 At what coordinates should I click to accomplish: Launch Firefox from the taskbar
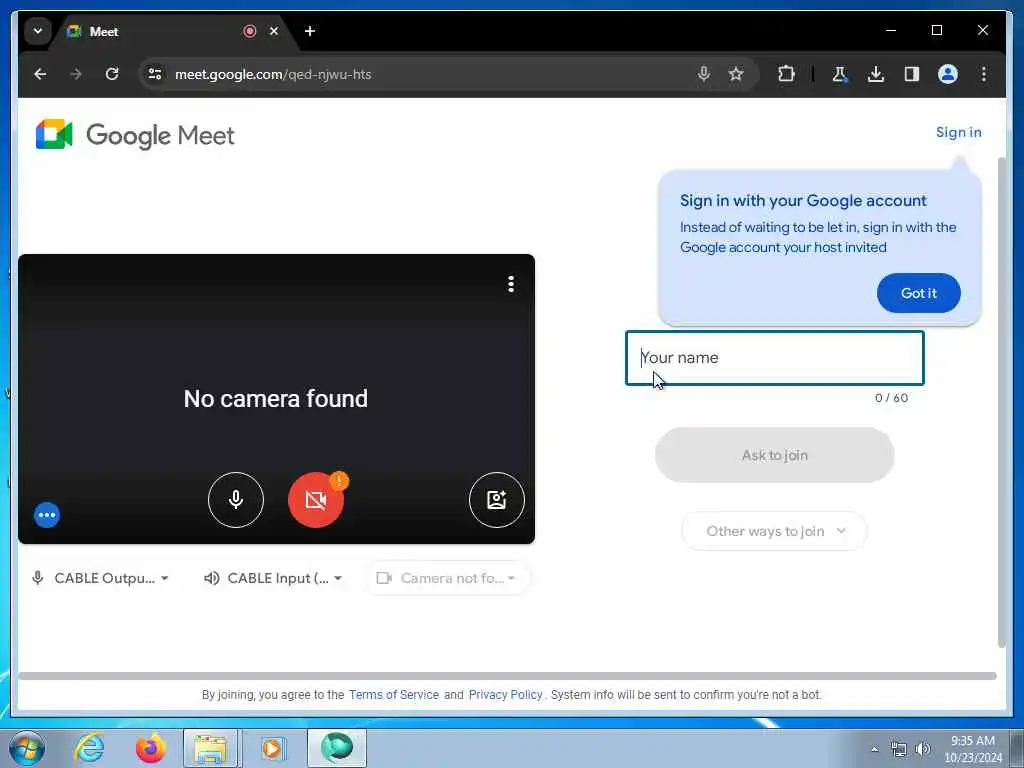point(150,748)
